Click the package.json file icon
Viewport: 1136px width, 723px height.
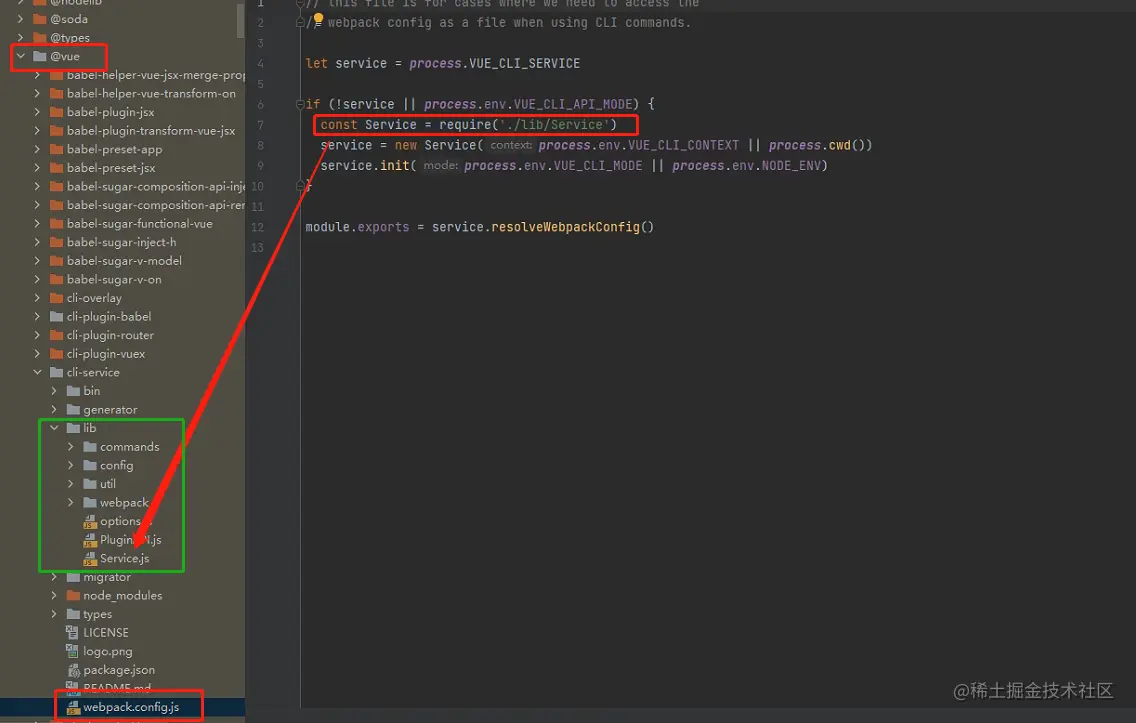72,670
